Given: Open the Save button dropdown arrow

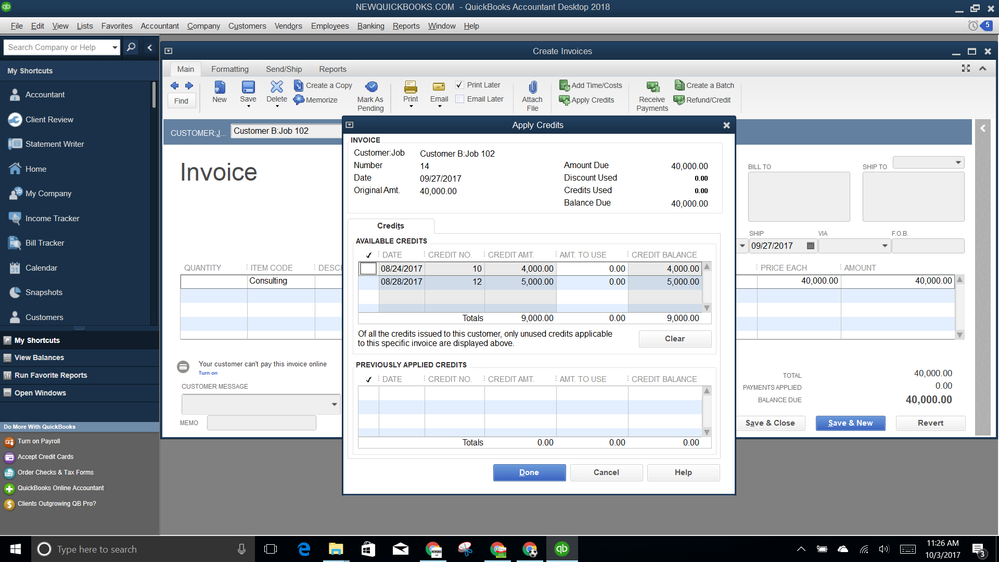Looking at the screenshot, I should [248, 106].
